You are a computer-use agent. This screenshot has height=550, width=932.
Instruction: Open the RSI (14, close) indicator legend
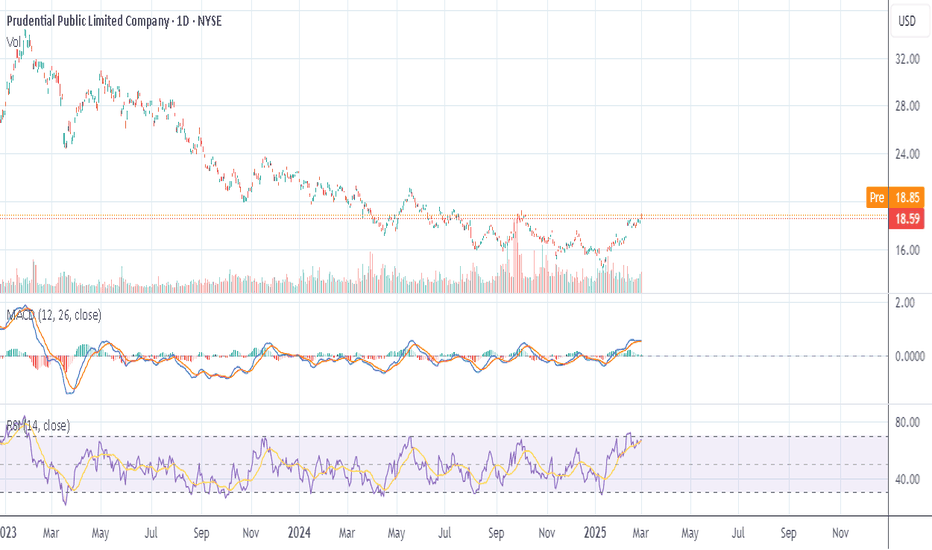pos(38,425)
